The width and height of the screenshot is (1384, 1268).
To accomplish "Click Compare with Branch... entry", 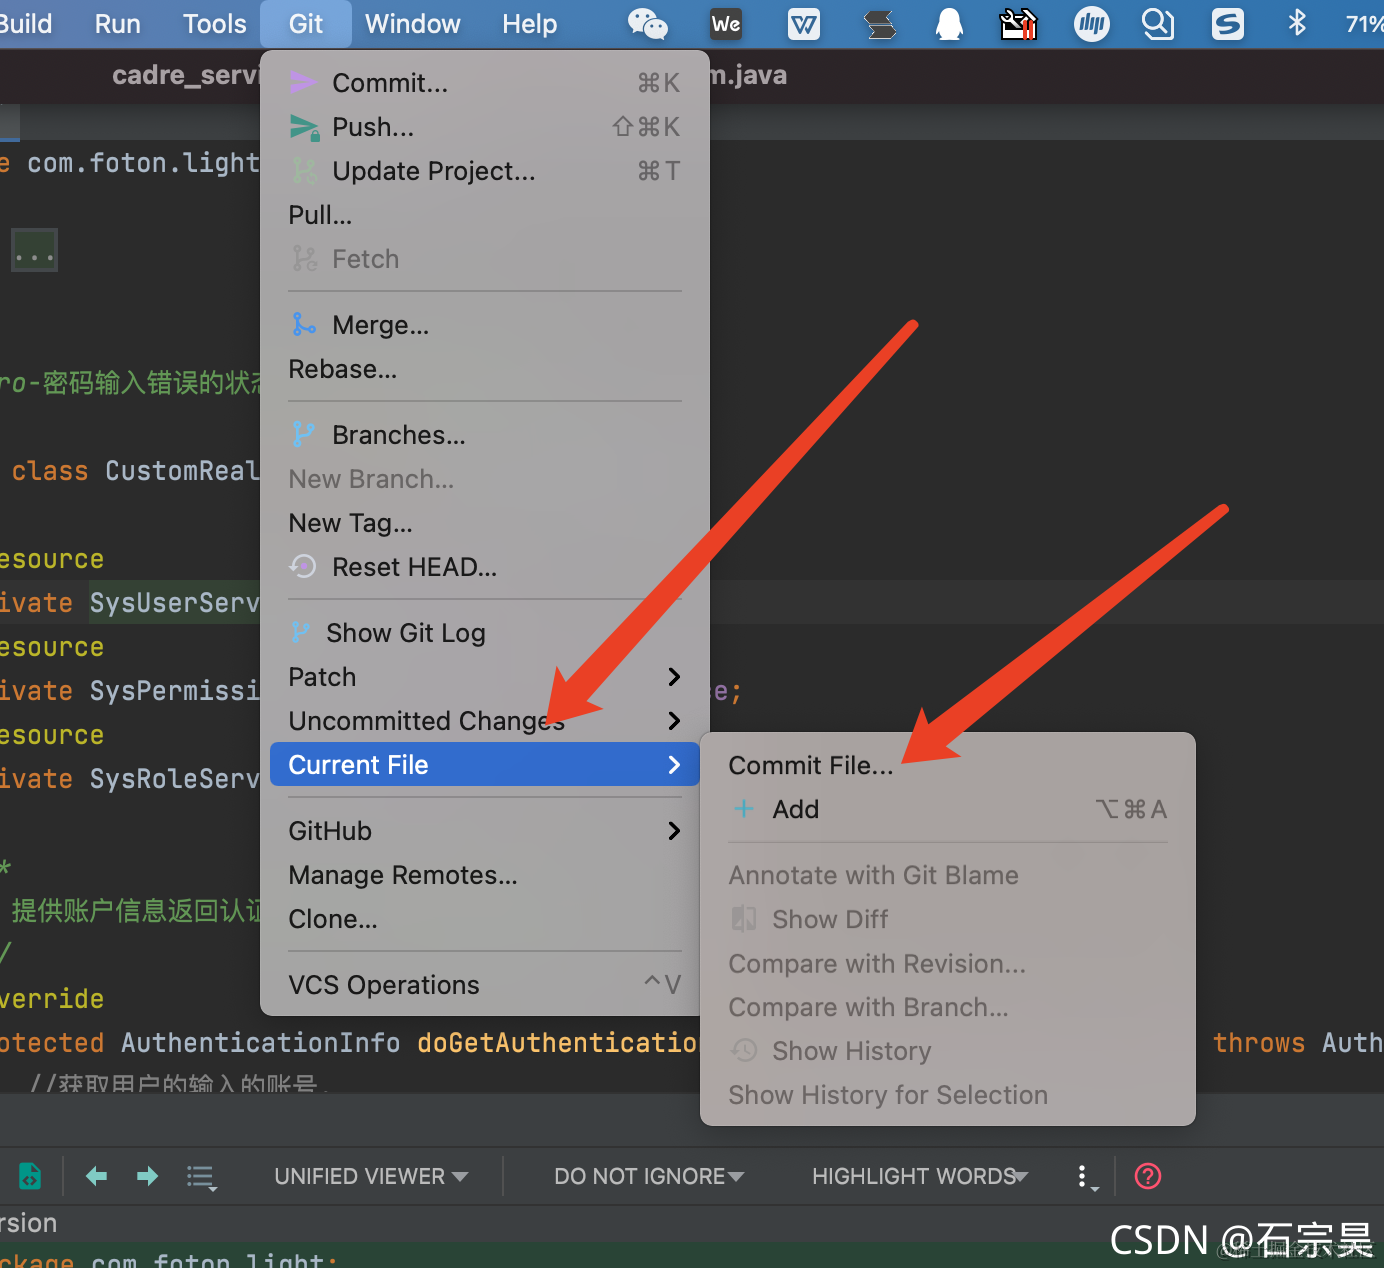I will (948, 1007).
